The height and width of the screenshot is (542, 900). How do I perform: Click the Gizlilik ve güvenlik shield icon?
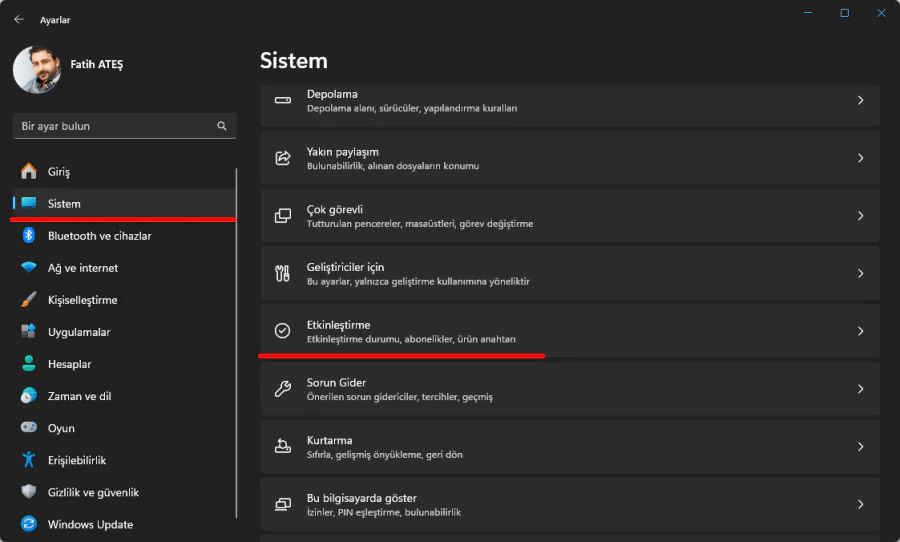(x=29, y=492)
